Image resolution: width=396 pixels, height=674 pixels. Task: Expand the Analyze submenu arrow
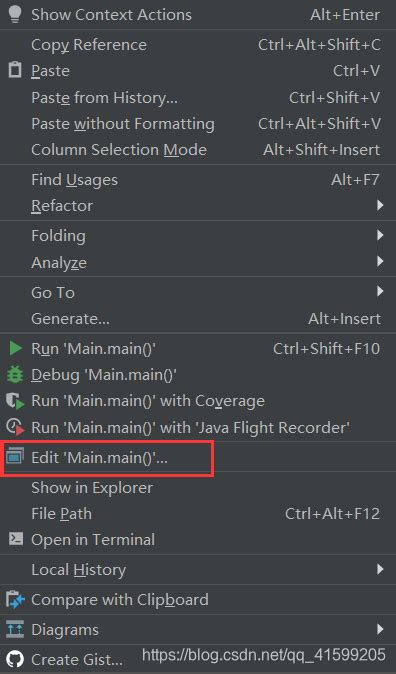(x=380, y=261)
